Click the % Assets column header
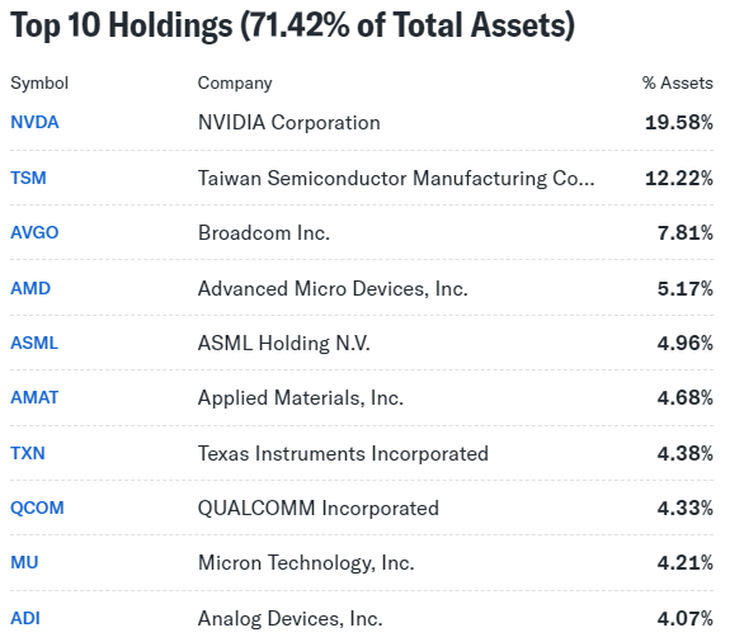This screenshot has width=730, height=642. tap(677, 83)
